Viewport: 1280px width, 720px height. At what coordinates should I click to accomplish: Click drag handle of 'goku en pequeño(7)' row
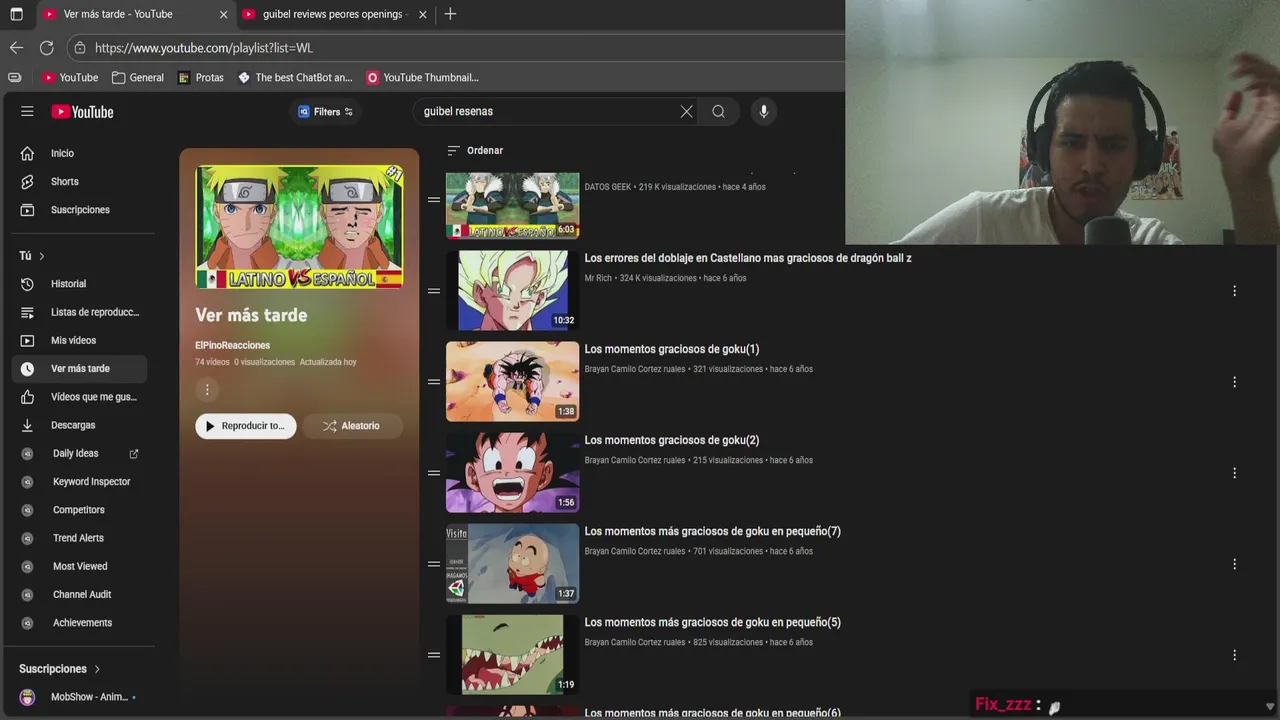434,564
